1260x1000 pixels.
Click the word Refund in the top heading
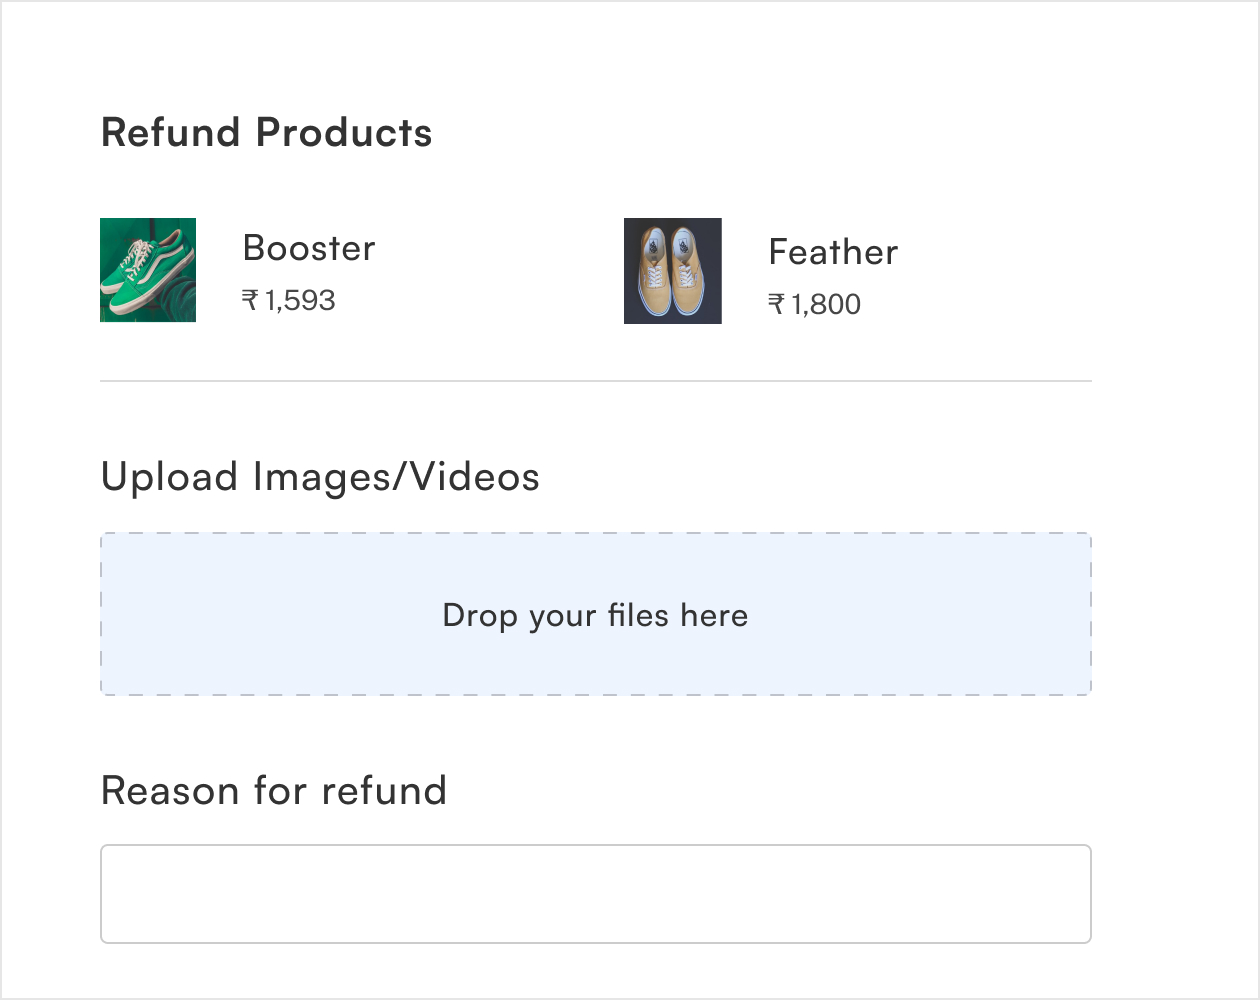pyautogui.click(x=171, y=133)
